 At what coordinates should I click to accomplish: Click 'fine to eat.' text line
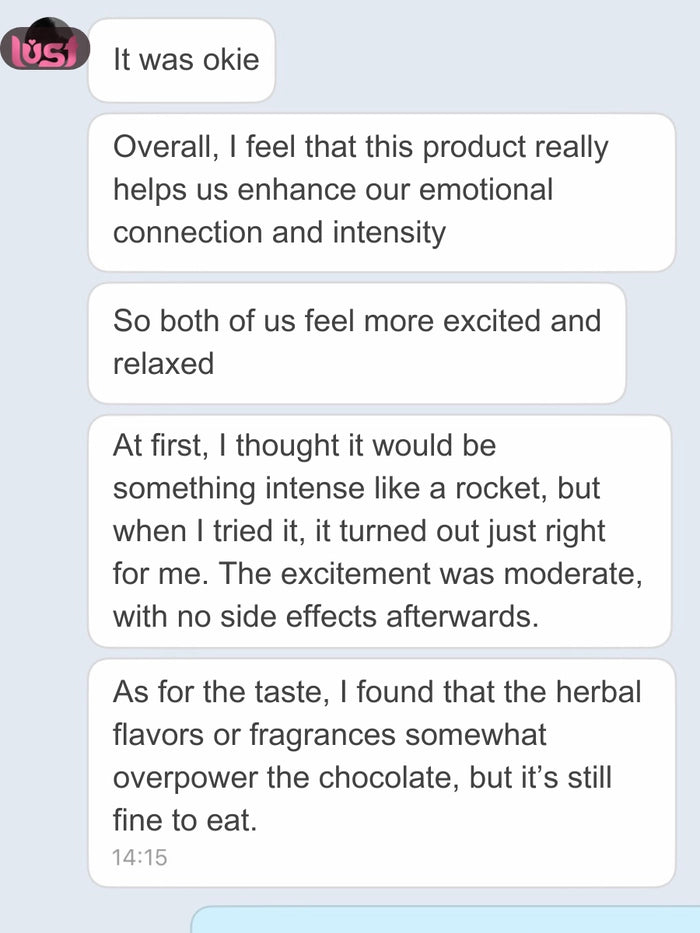tap(185, 822)
